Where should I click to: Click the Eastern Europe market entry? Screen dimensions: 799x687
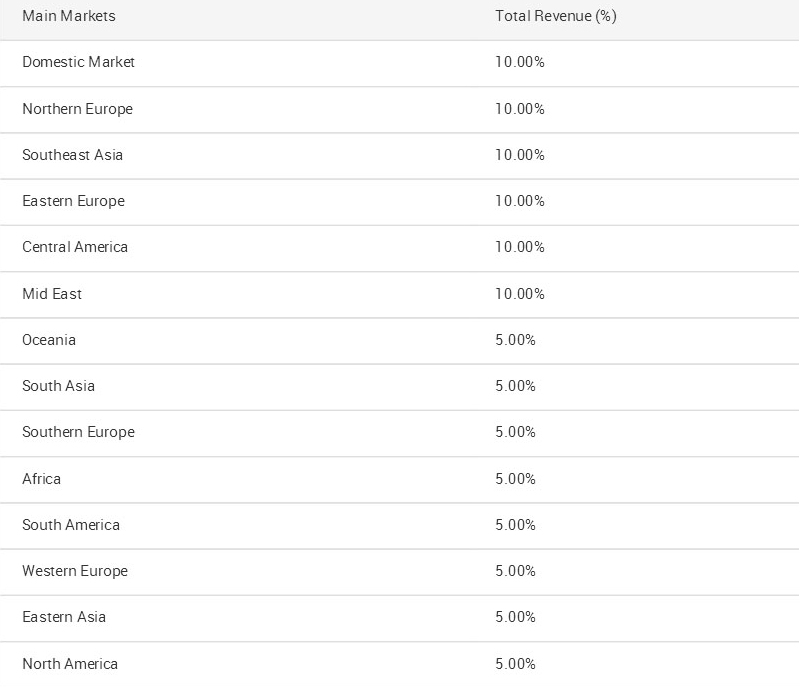[73, 201]
